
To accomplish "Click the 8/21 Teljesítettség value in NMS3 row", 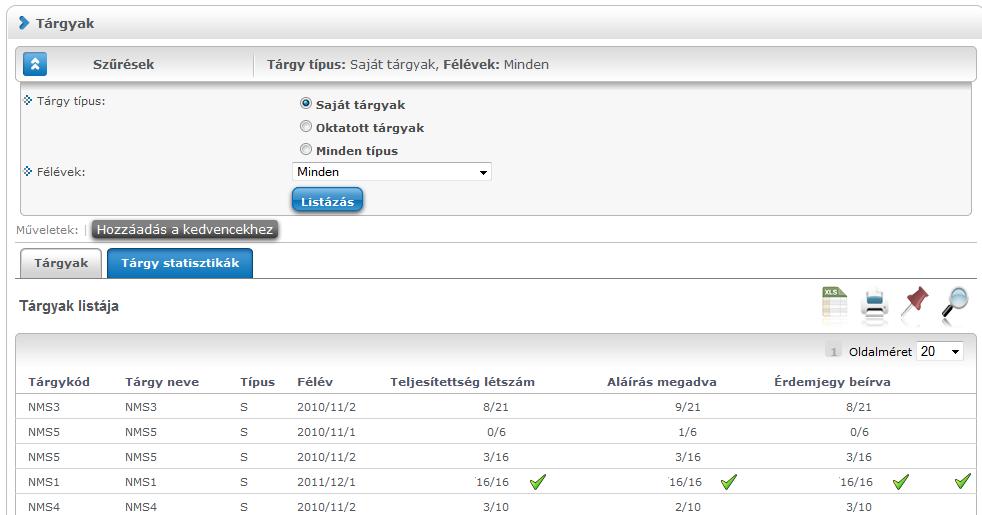I will tap(496, 407).
